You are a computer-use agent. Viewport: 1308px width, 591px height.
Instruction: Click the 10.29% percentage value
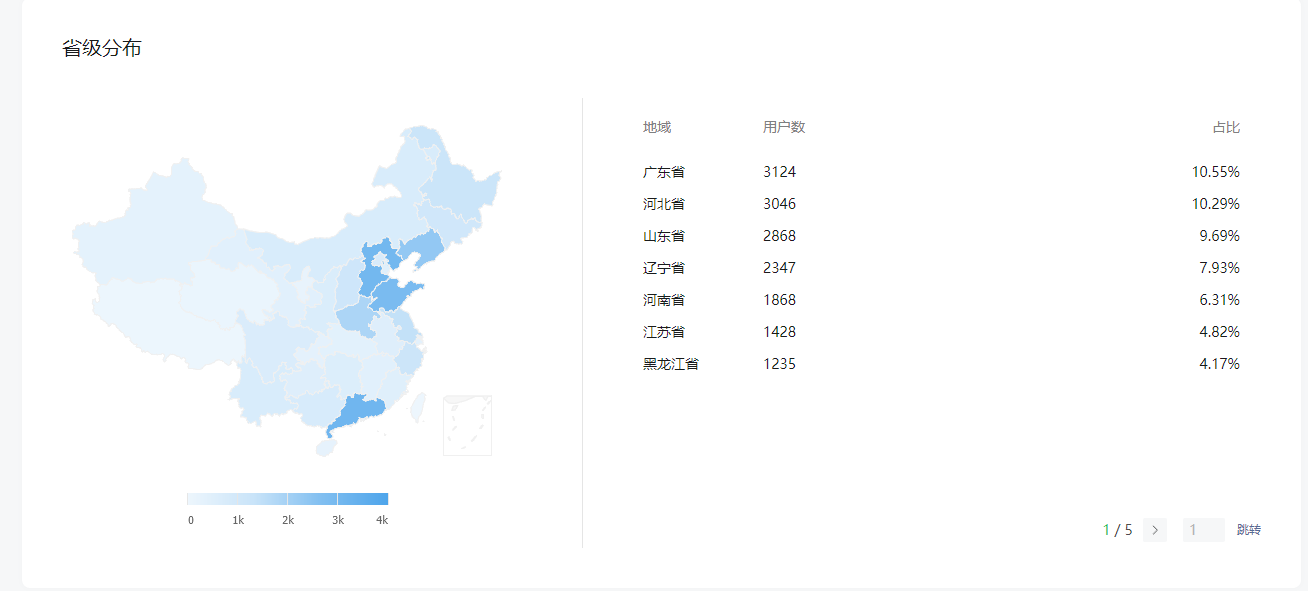click(1216, 204)
